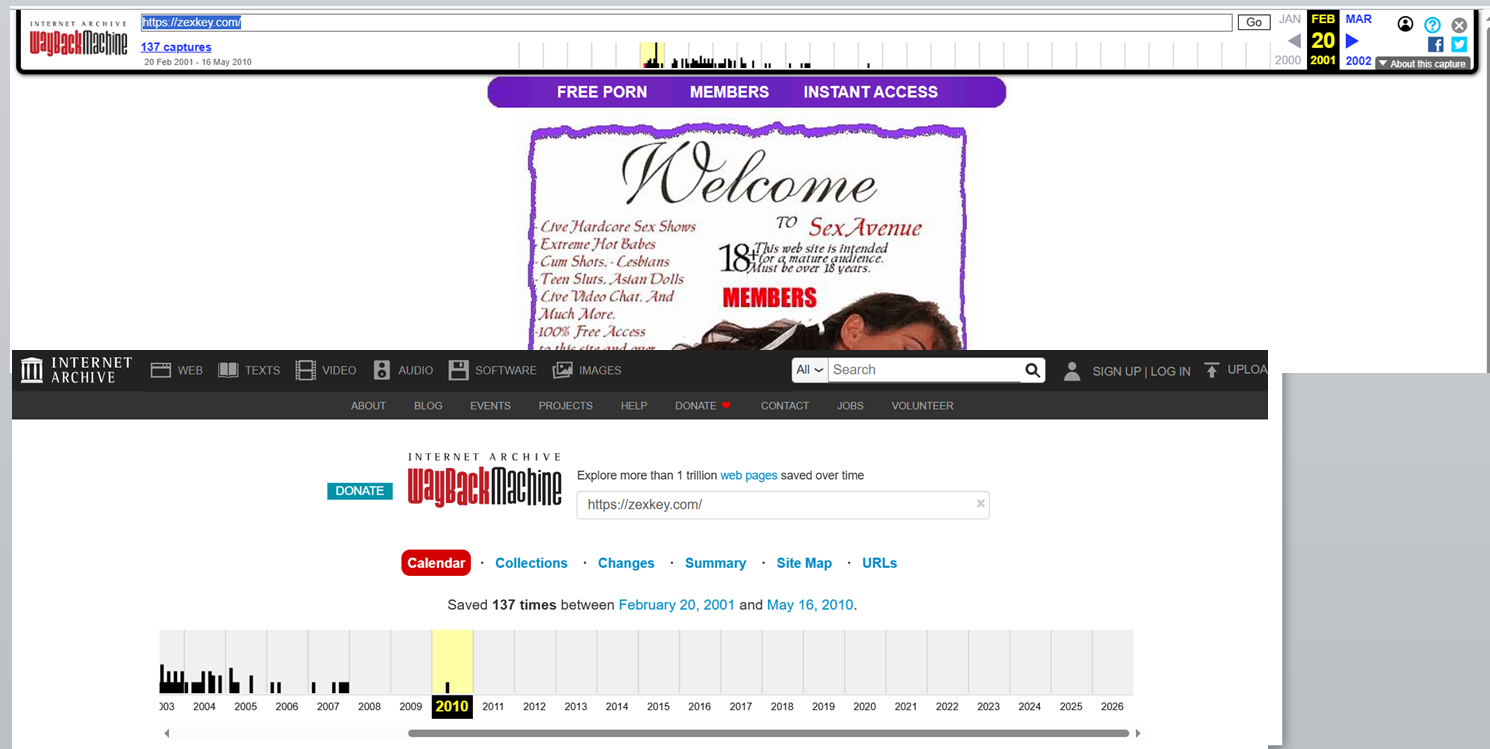The width and height of the screenshot is (1490, 749).
Task: Close the Wayback capture toolbar with the X icon
Action: [1459, 25]
